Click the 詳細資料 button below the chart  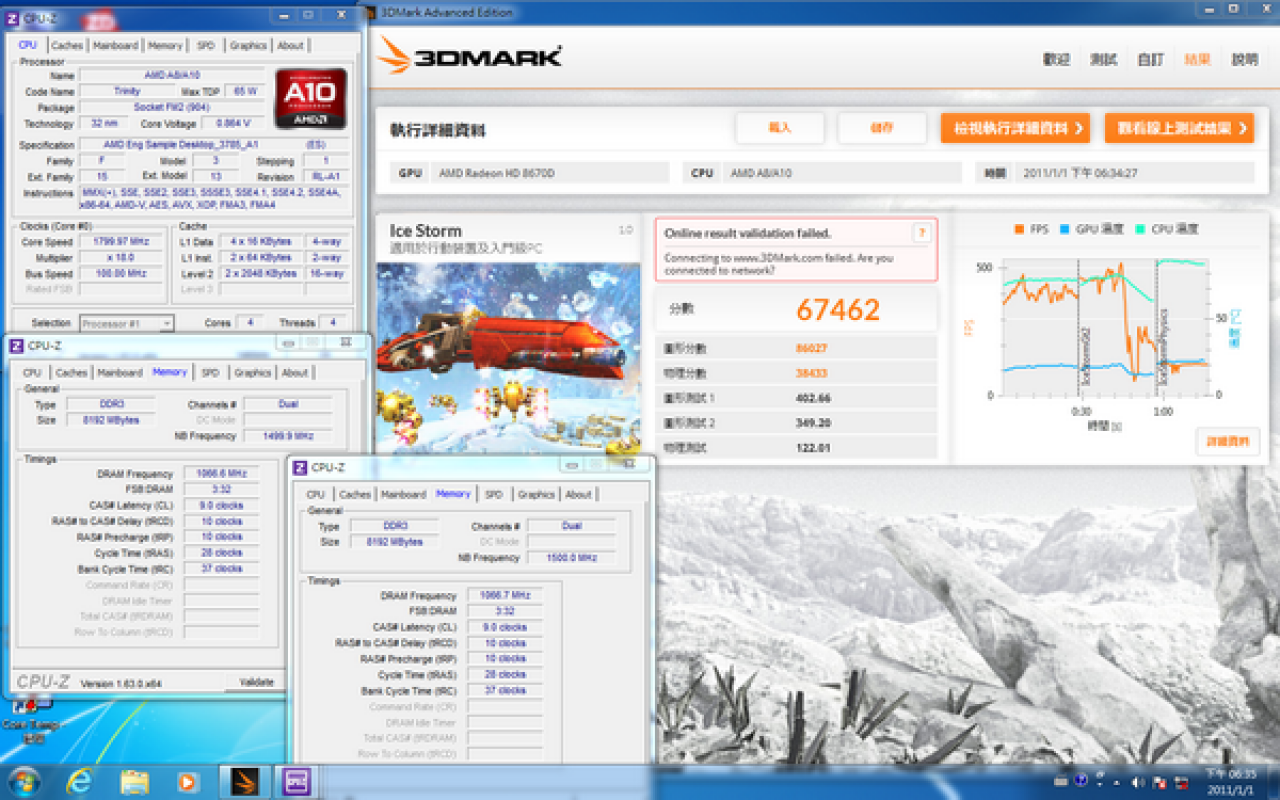pos(1227,441)
